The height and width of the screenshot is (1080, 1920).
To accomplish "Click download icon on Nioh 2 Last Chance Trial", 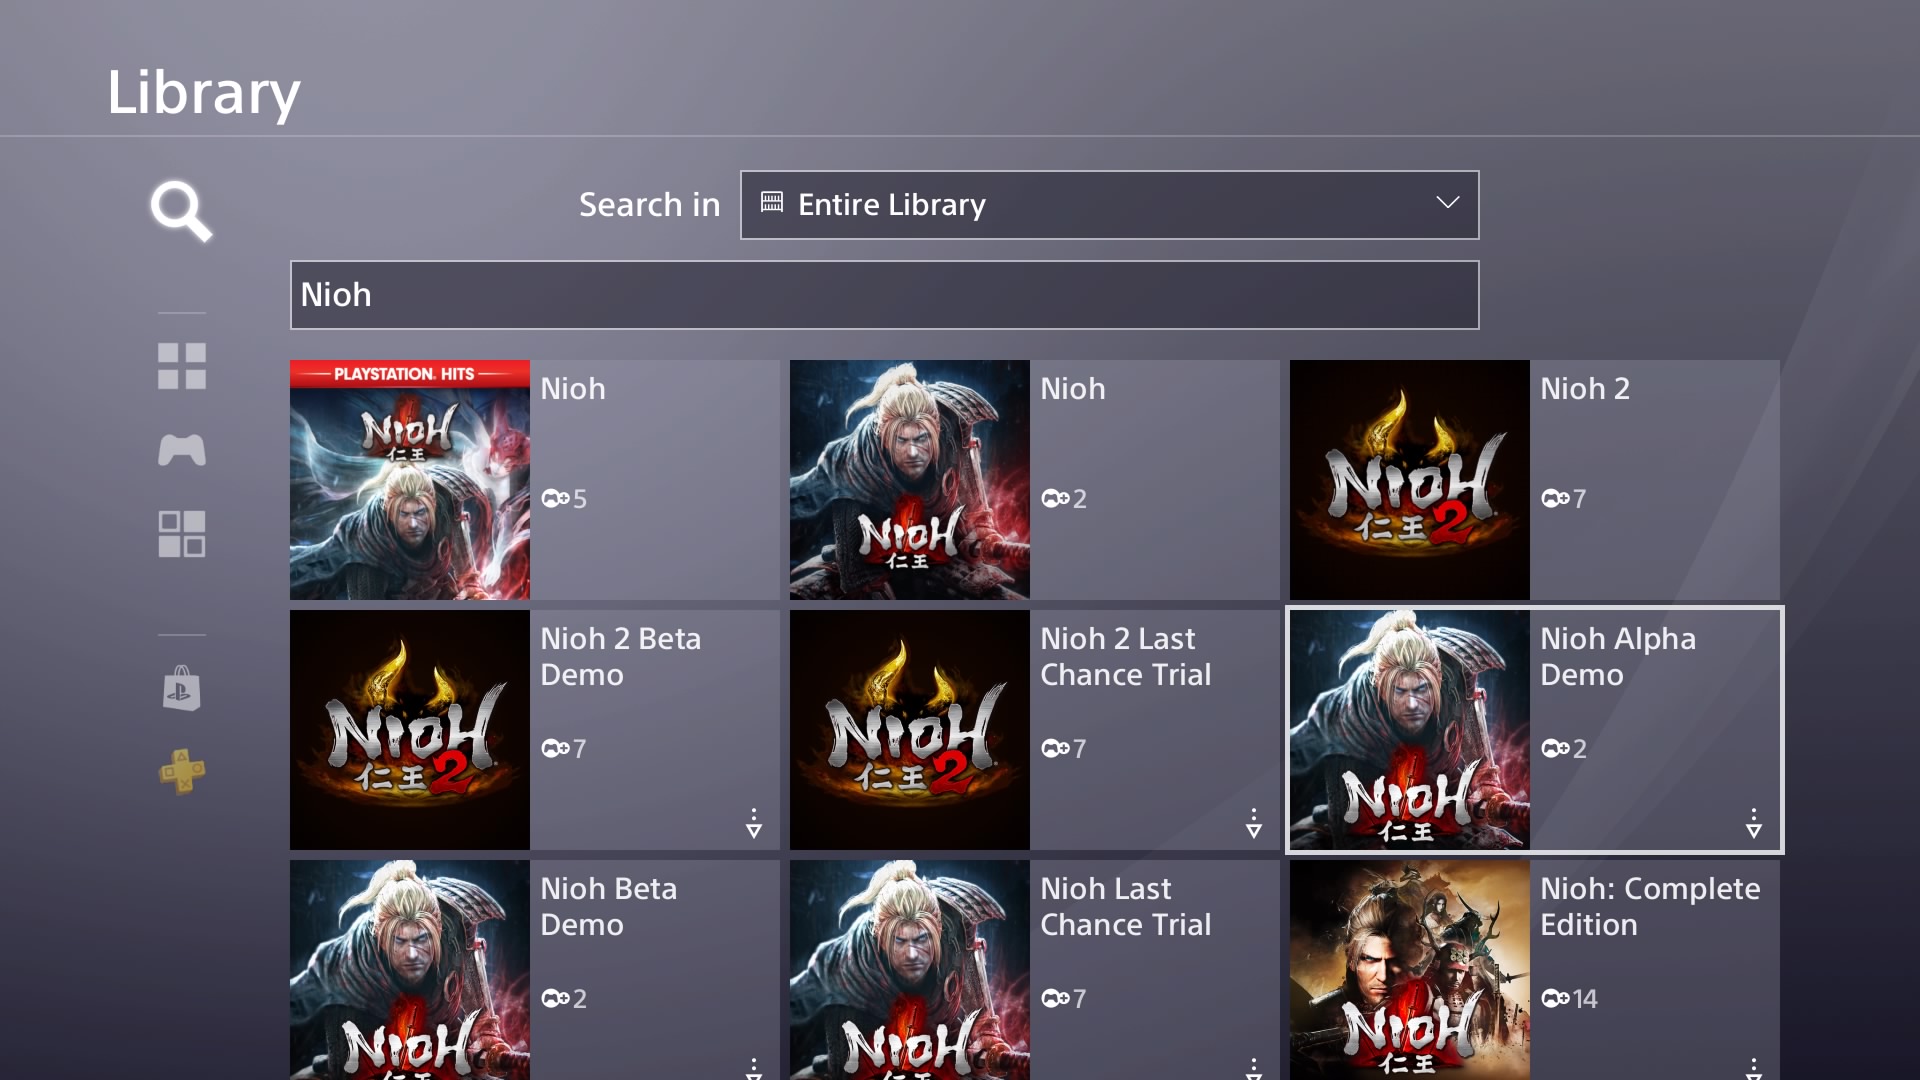I will [x=1253, y=823].
